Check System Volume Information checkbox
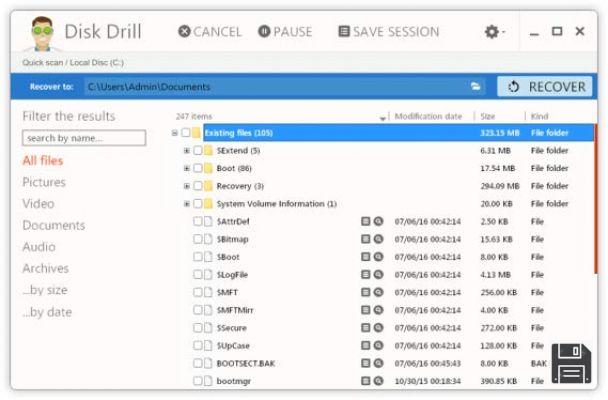Viewport: 608px width, 400px height. pyautogui.click(x=198, y=203)
